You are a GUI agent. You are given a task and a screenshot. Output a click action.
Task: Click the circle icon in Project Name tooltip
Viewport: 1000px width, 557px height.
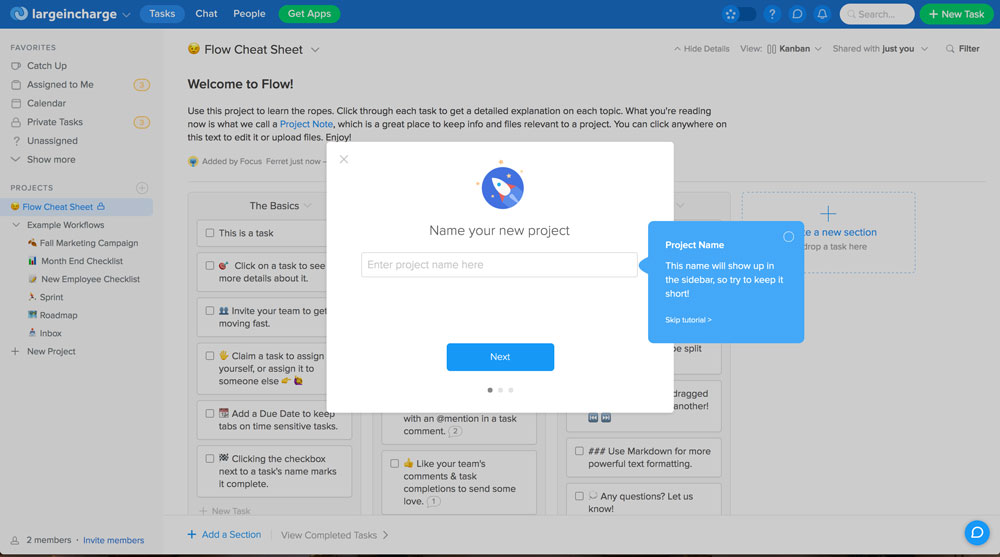788,237
